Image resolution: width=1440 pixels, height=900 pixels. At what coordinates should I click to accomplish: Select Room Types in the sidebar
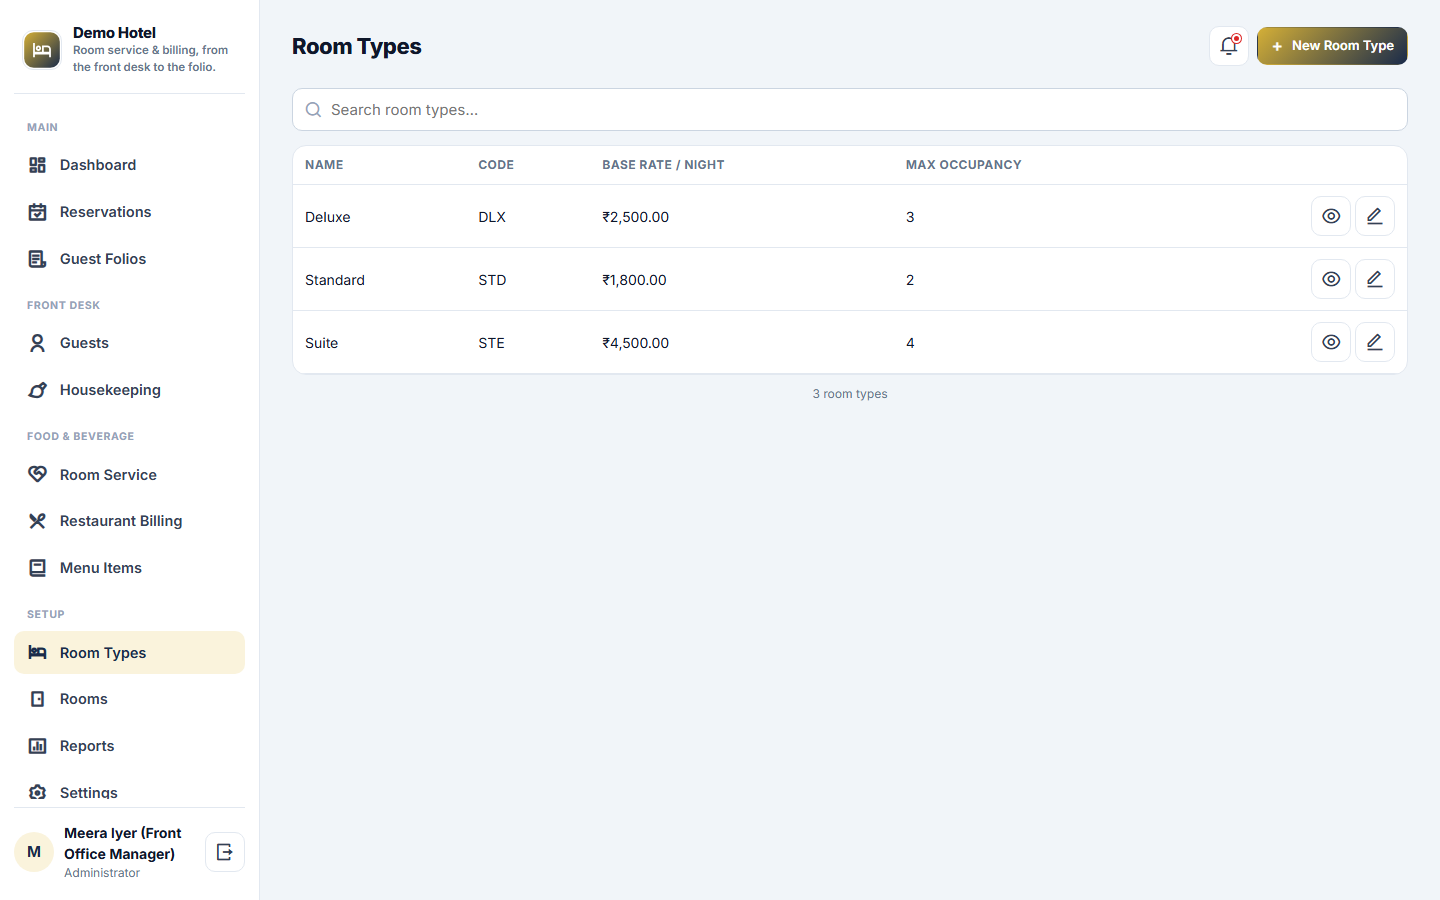pos(129,653)
